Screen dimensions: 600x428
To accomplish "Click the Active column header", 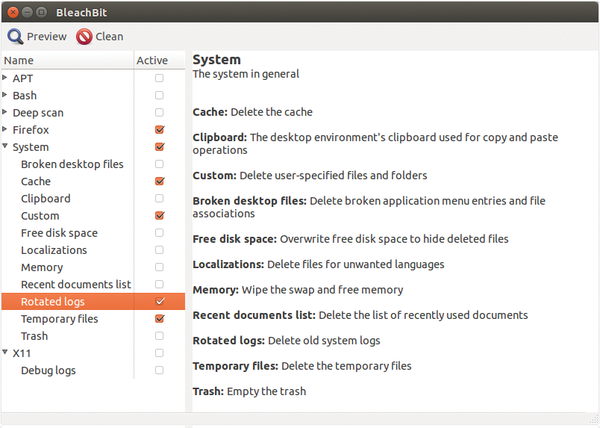I will pyautogui.click(x=159, y=60).
